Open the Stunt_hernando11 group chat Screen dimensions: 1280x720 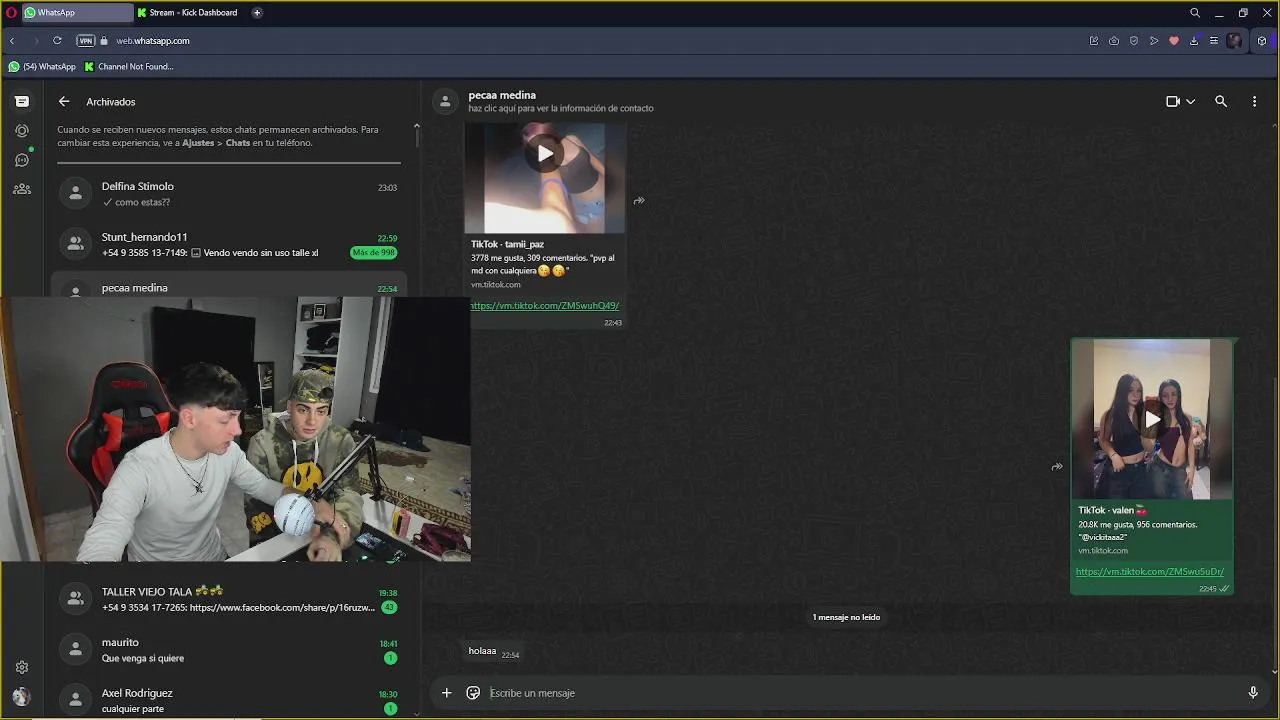coord(229,244)
